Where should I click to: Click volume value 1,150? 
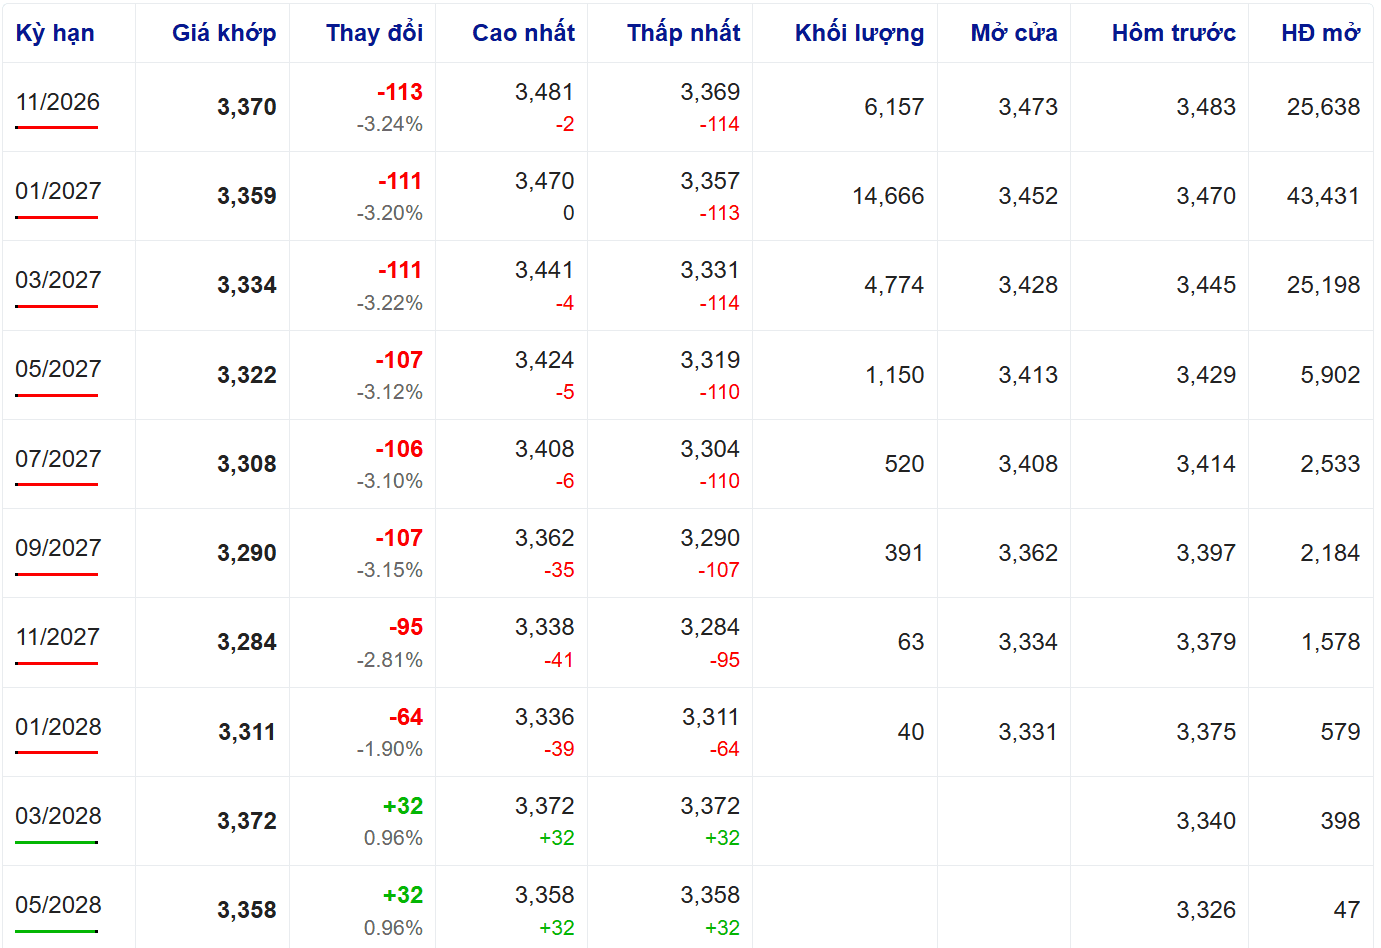[x=895, y=375]
